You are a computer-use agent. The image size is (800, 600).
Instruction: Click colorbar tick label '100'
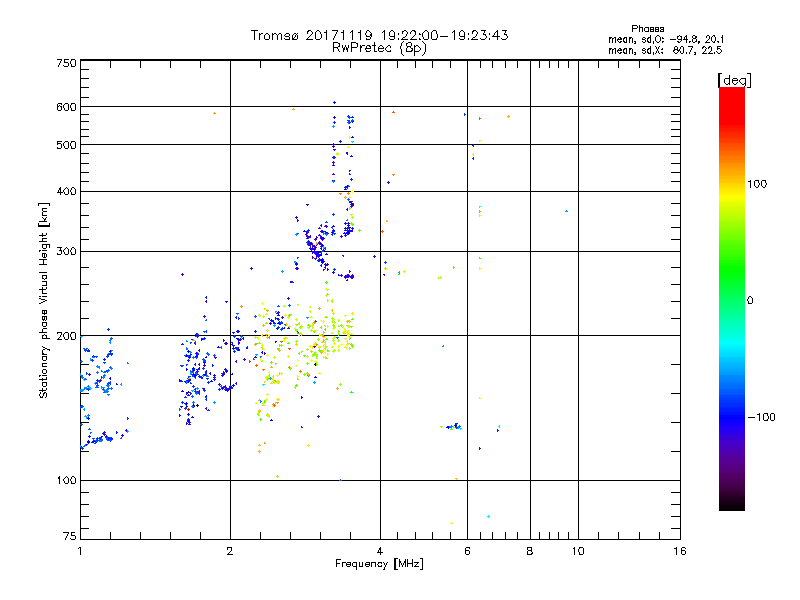point(757,184)
